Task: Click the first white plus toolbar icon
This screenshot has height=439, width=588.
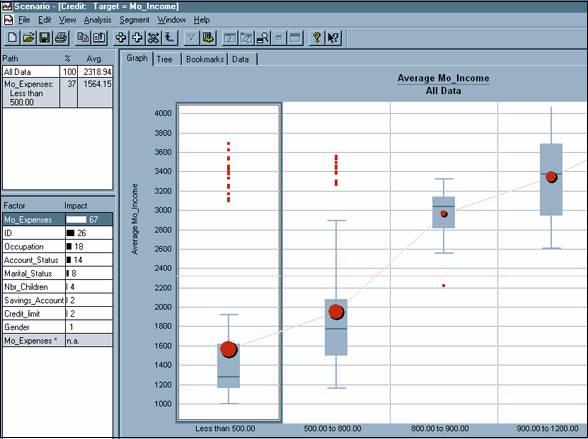Action: [121, 38]
